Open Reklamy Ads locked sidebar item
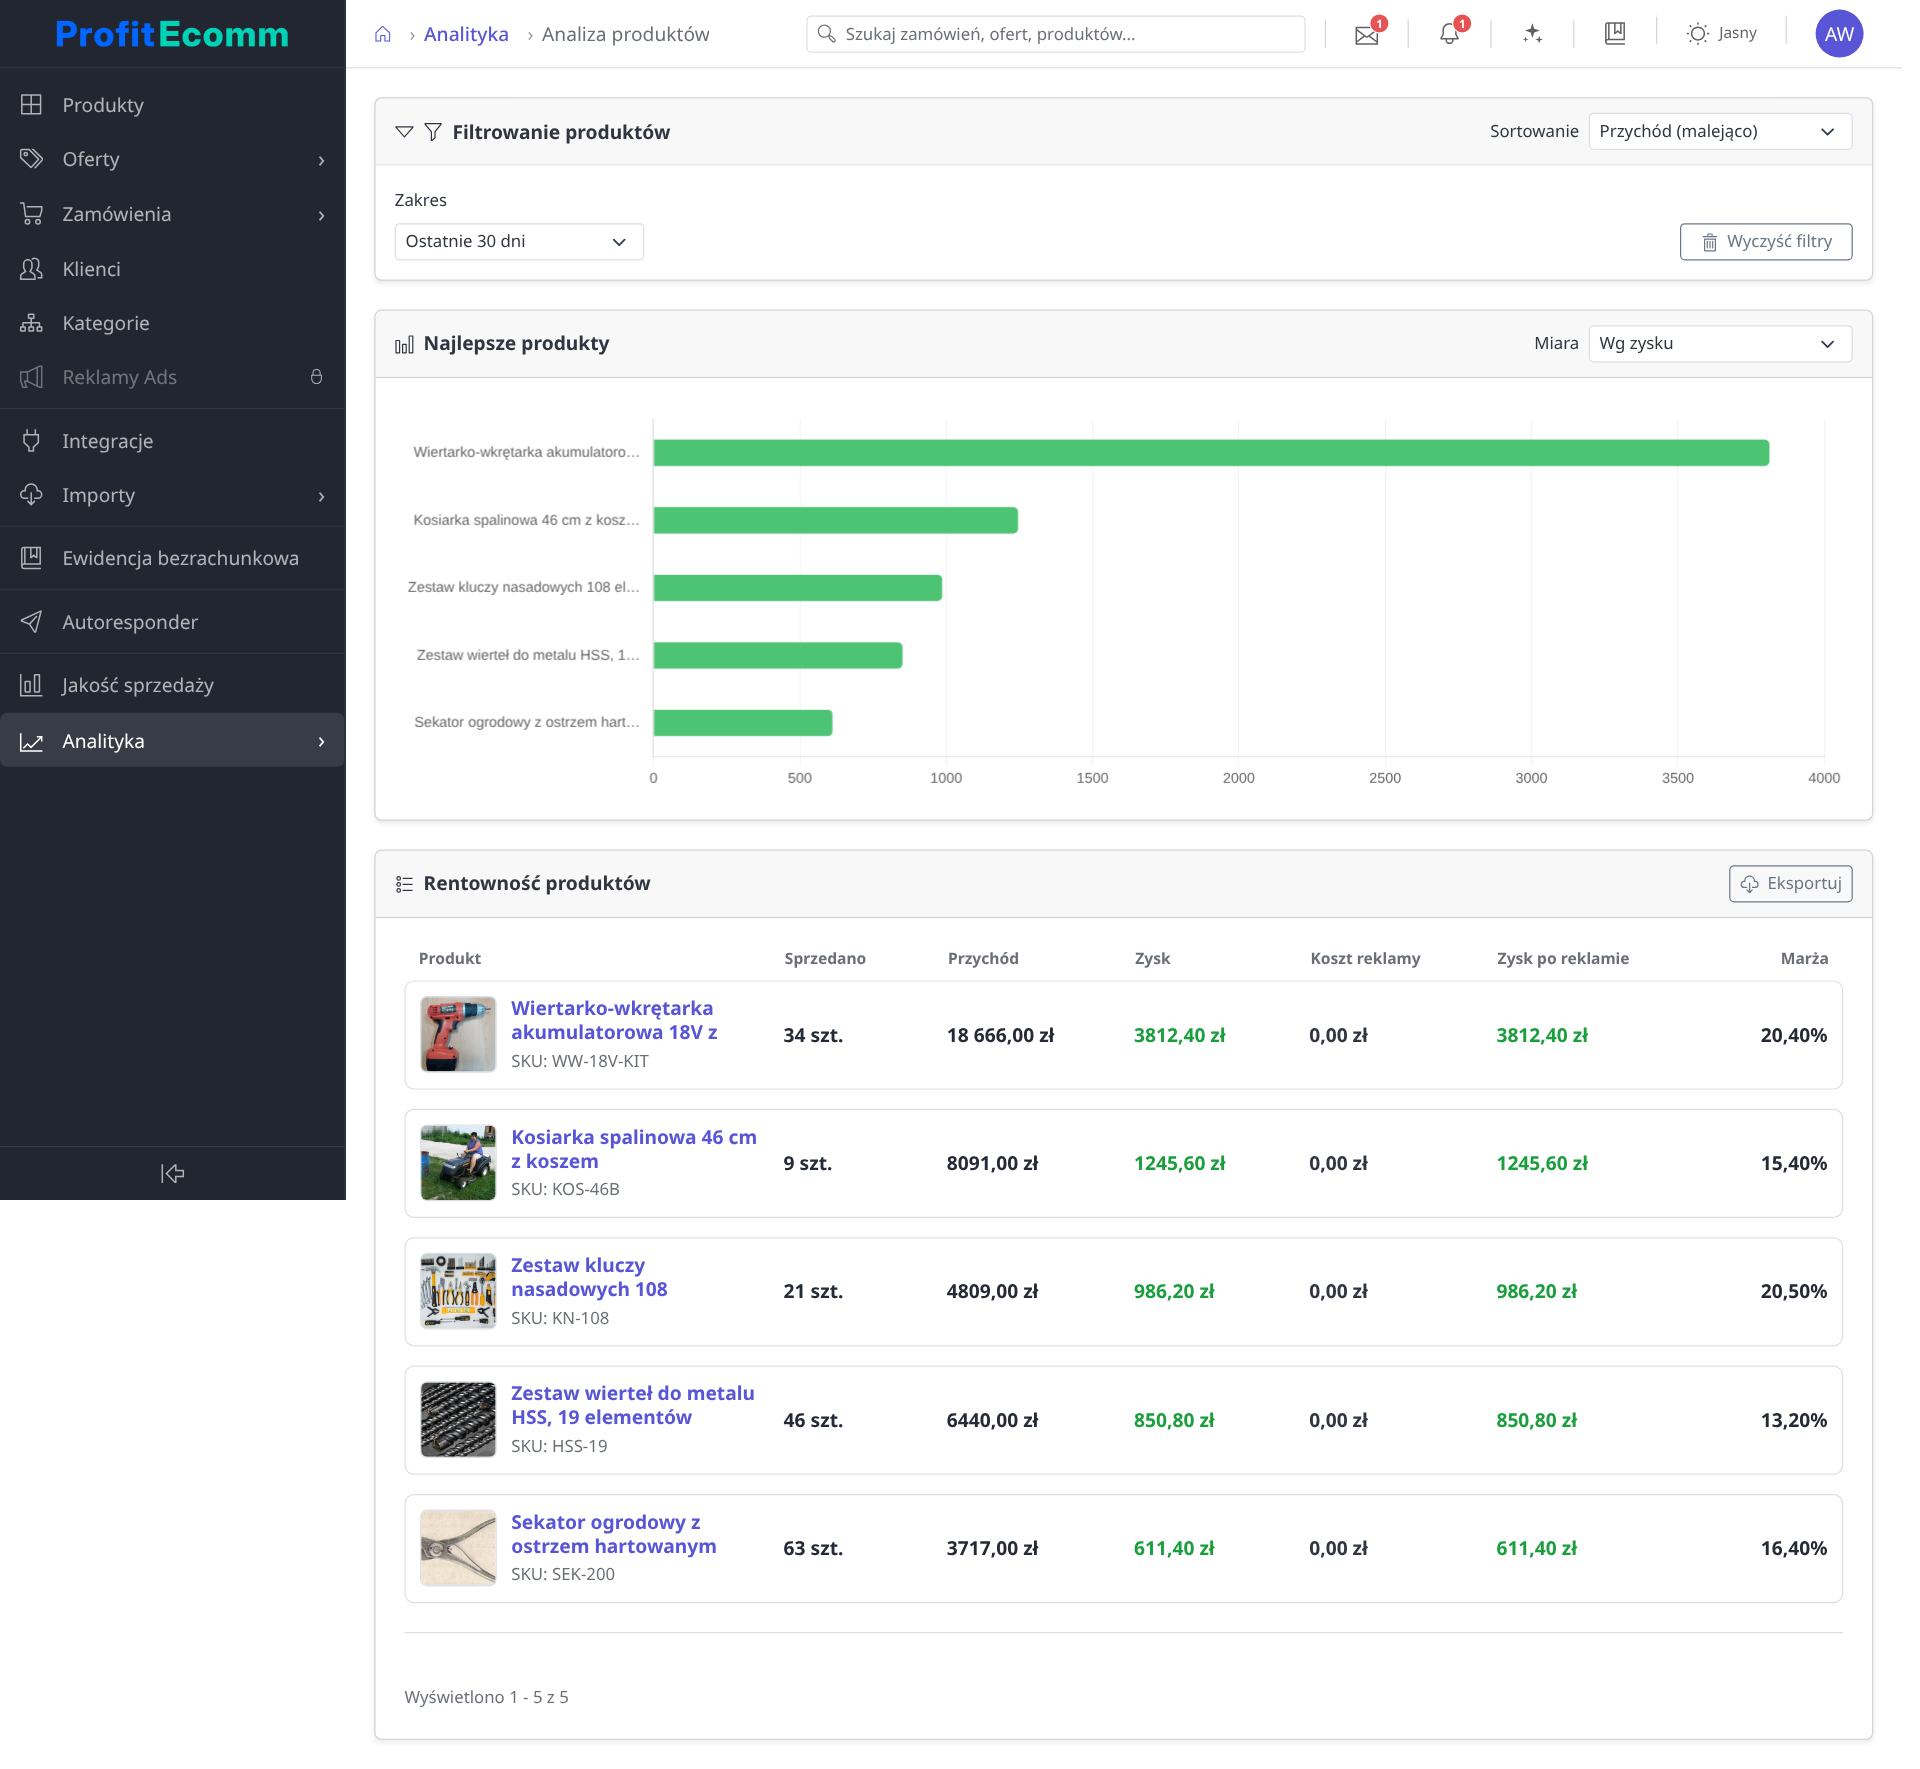Viewport: 1920px width, 1769px height. (x=172, y=377)
